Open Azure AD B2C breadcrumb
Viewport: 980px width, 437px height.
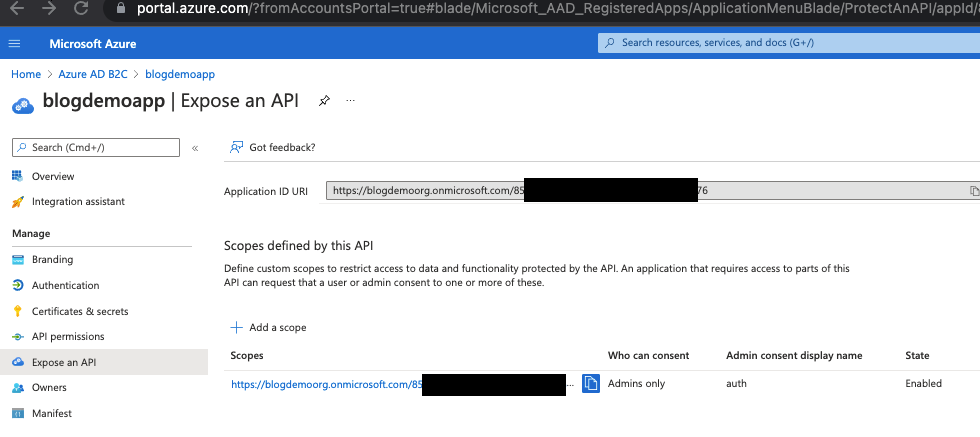tap(92, 74)
